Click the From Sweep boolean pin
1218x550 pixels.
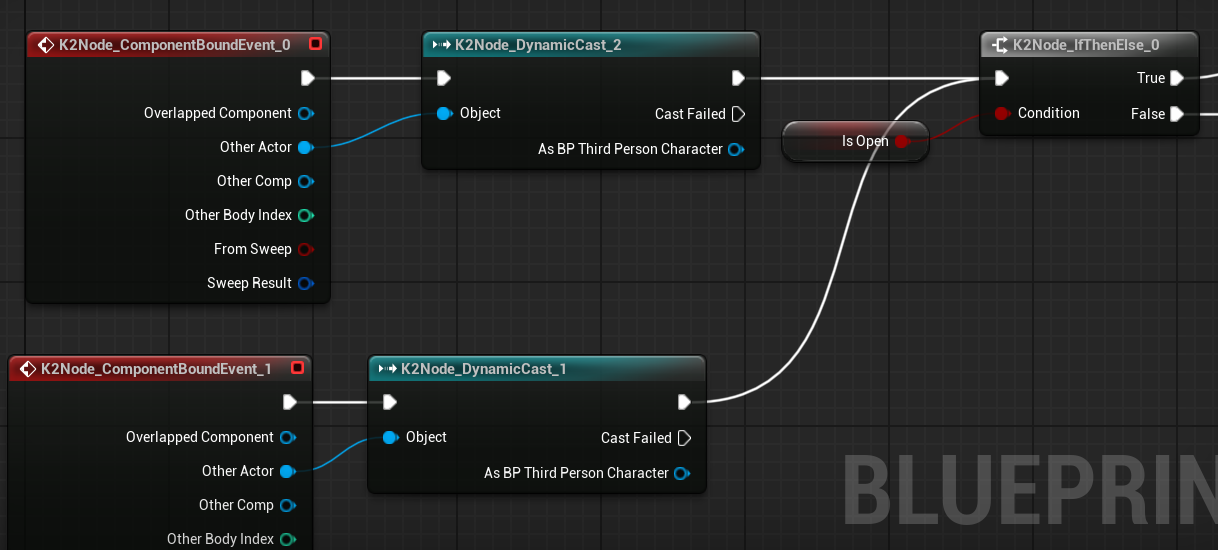tap(306, 249)
